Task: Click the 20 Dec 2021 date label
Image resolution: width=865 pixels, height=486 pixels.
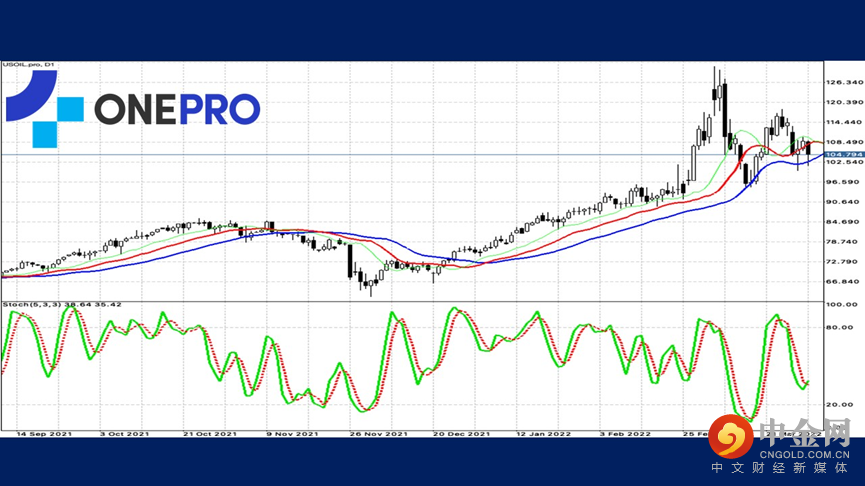Action: tap(461, 434)
